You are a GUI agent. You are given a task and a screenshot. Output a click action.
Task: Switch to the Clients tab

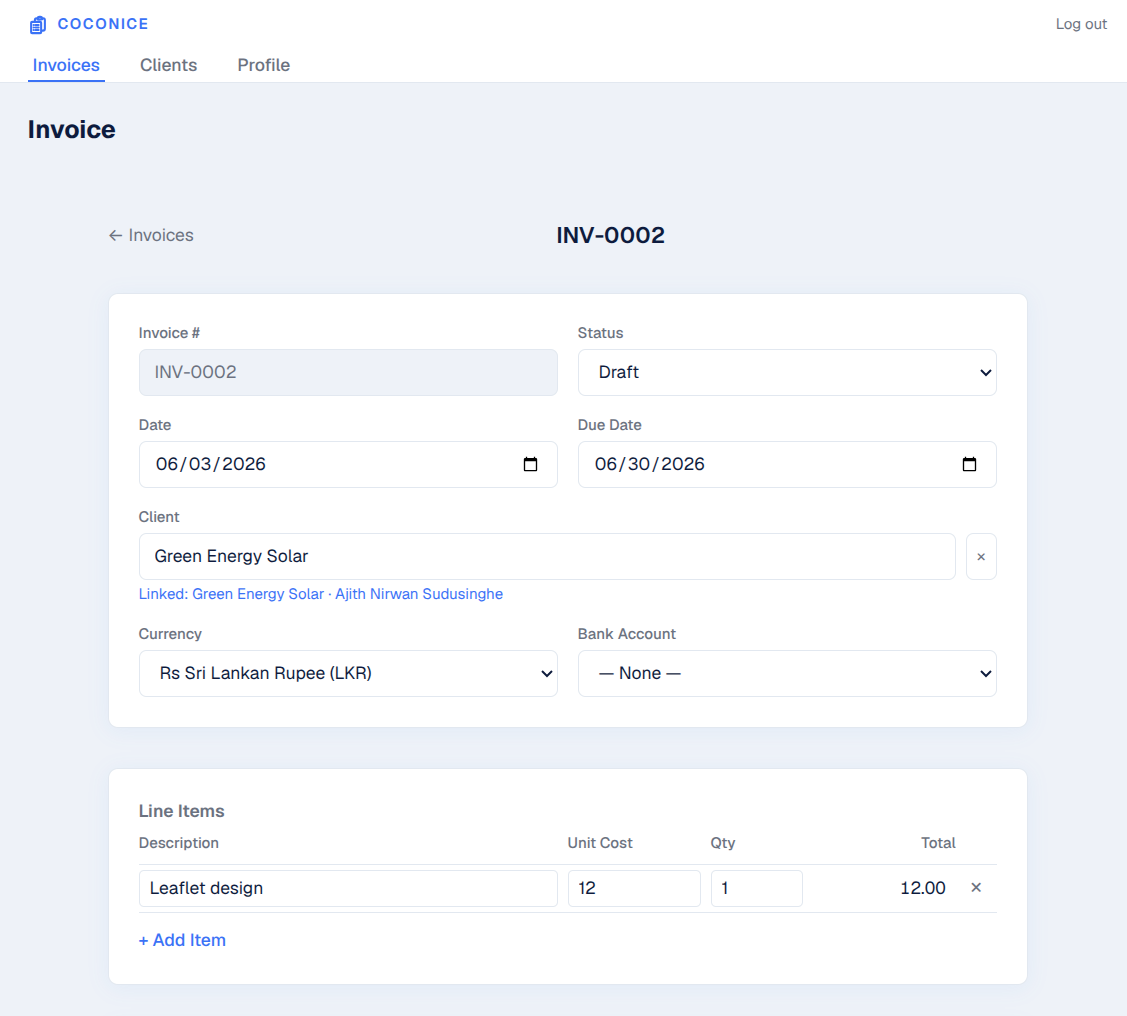point(168,65)
